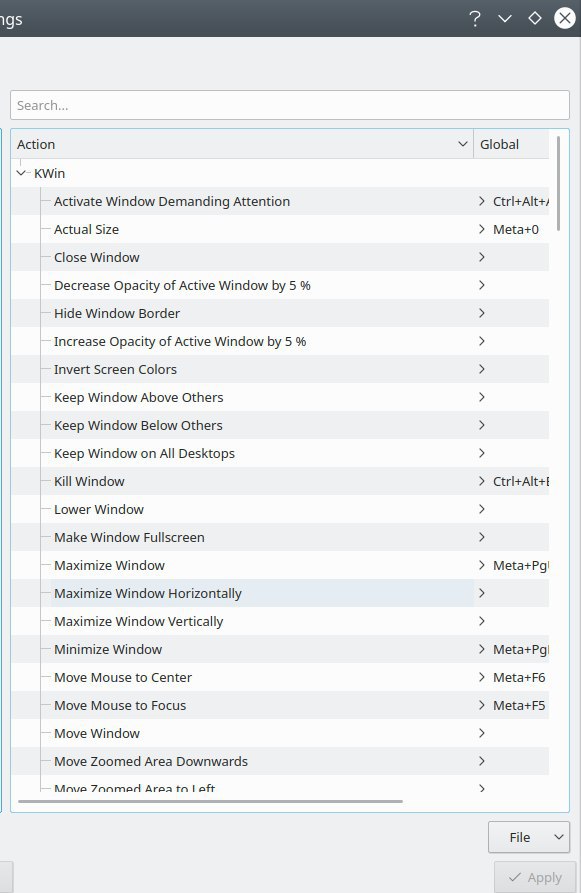Select the Lower Window action
The width and height of the screenshot is (581, 893).
click(99, 509)
